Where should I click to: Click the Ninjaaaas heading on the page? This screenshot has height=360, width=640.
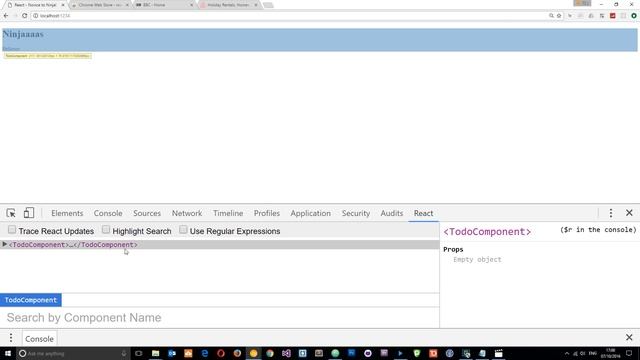click(x=23, y=34)
